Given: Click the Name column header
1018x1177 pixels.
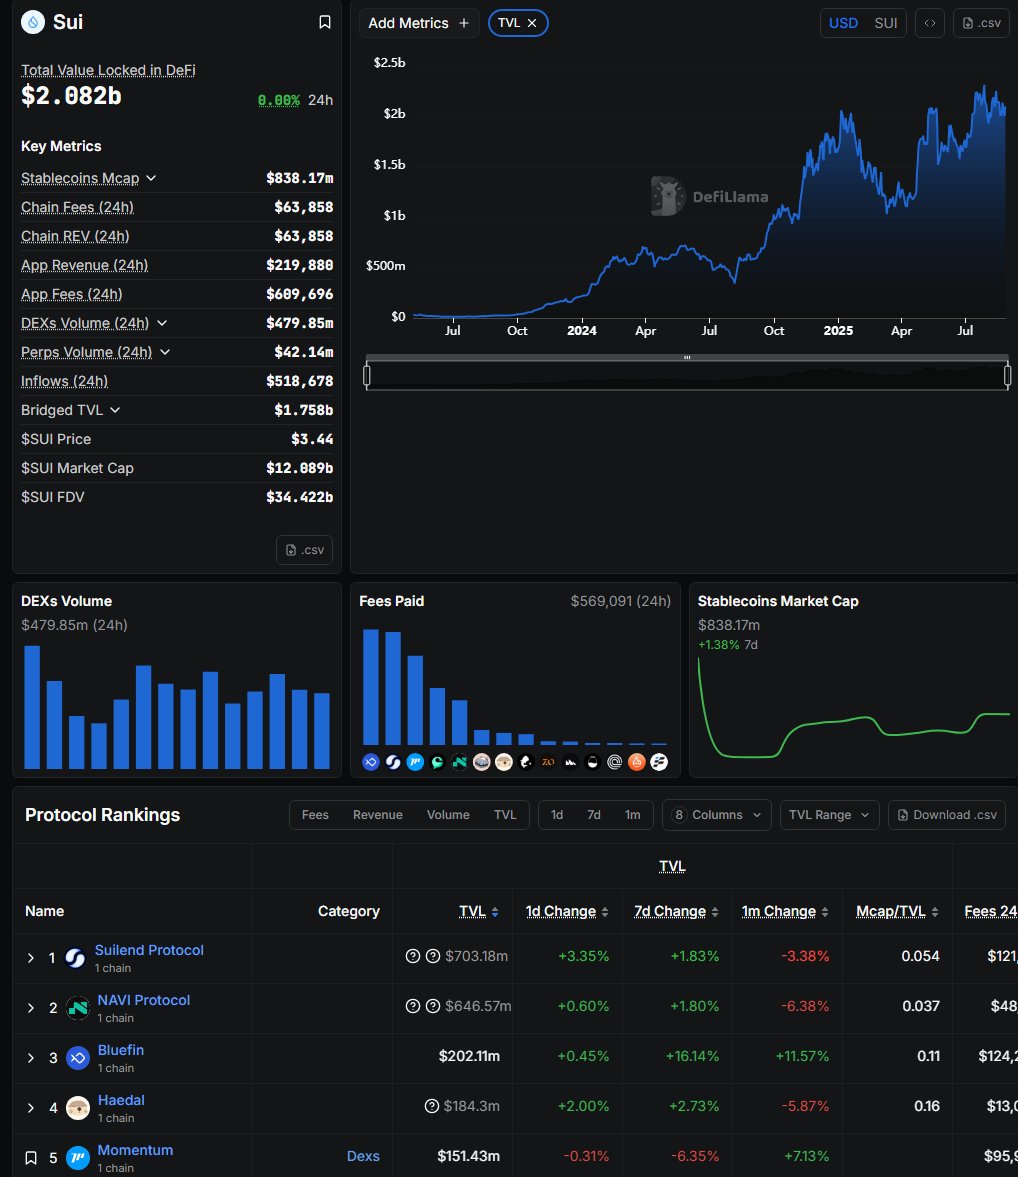Looking at the screenshot, I should click(44, 911).
